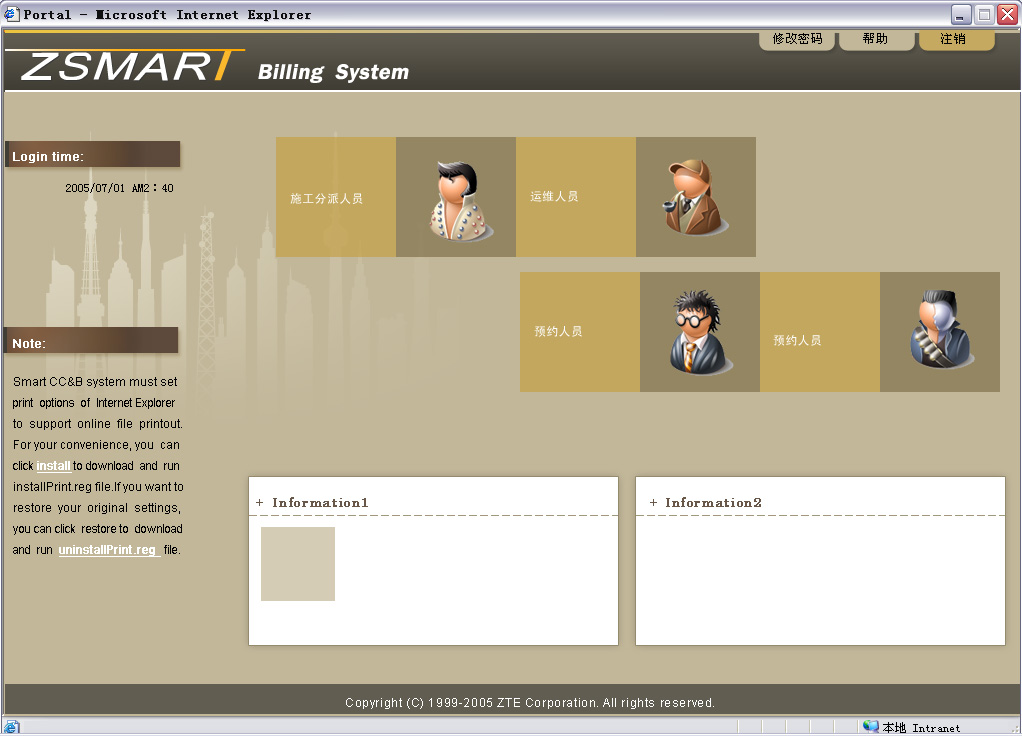This screenshot has height=736, width=1022.
Task: Open 修改密码 to change password
Action: pyautogui.click(x=797, y=39)
